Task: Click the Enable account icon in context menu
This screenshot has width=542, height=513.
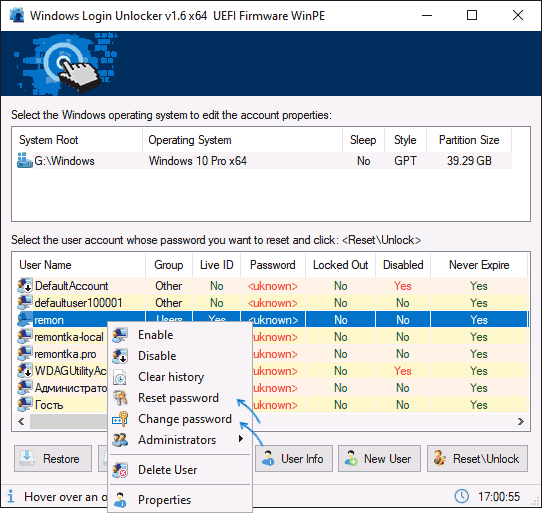Action: click(120, 335)
